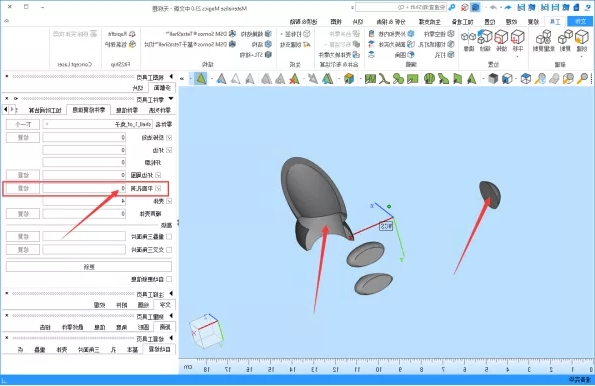Click the key icon beside search box
Viewport: 595px width, 386px height.
(x=452, y=7)
